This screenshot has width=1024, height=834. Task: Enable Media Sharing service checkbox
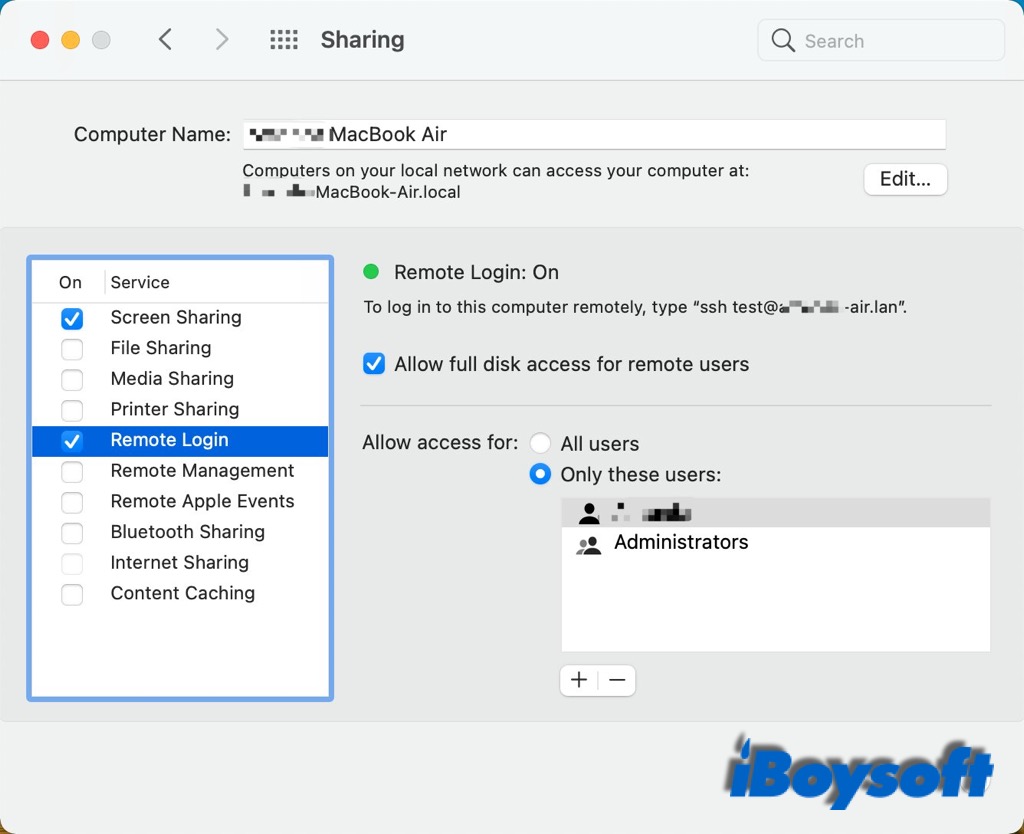pyautogui.click(x=72, y=379)
